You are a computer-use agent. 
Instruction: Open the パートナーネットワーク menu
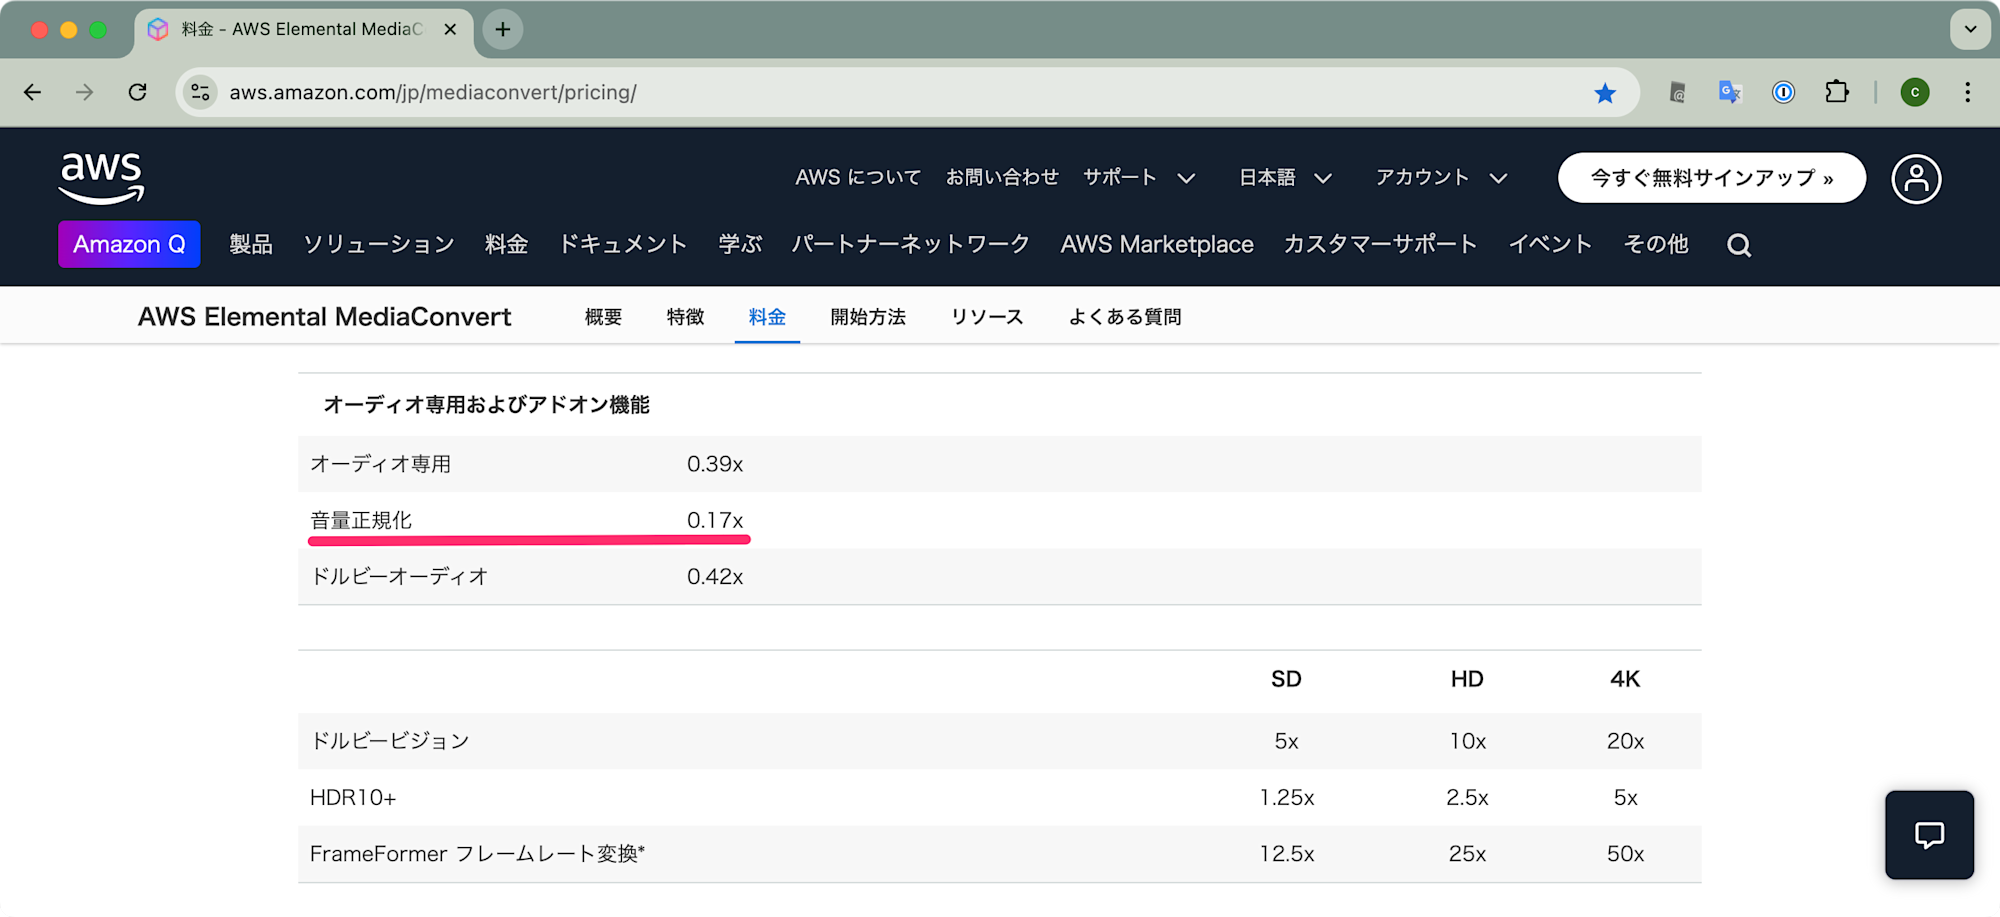pos(910,244)
